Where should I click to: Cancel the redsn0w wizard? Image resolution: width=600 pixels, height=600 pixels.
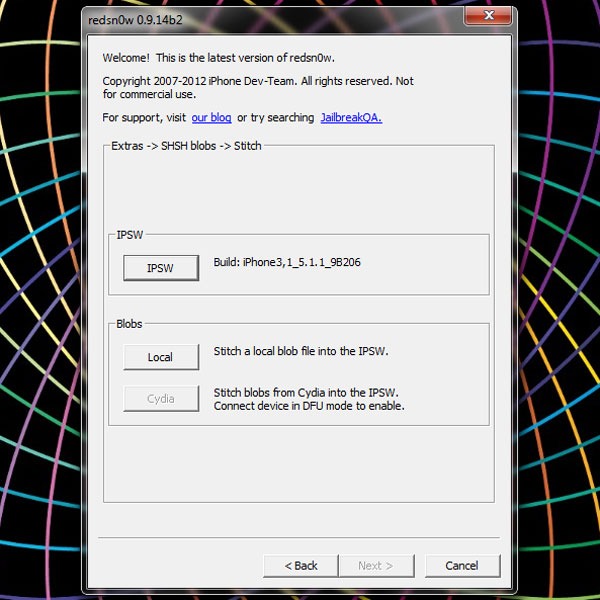pyautogui.click(x=462, y=566)
